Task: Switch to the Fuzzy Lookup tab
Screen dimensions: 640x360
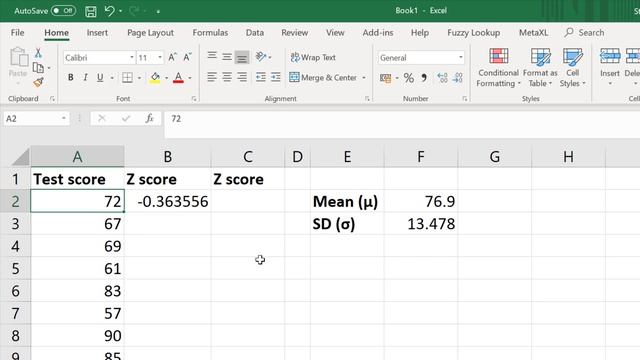Action: coord(473,33)
